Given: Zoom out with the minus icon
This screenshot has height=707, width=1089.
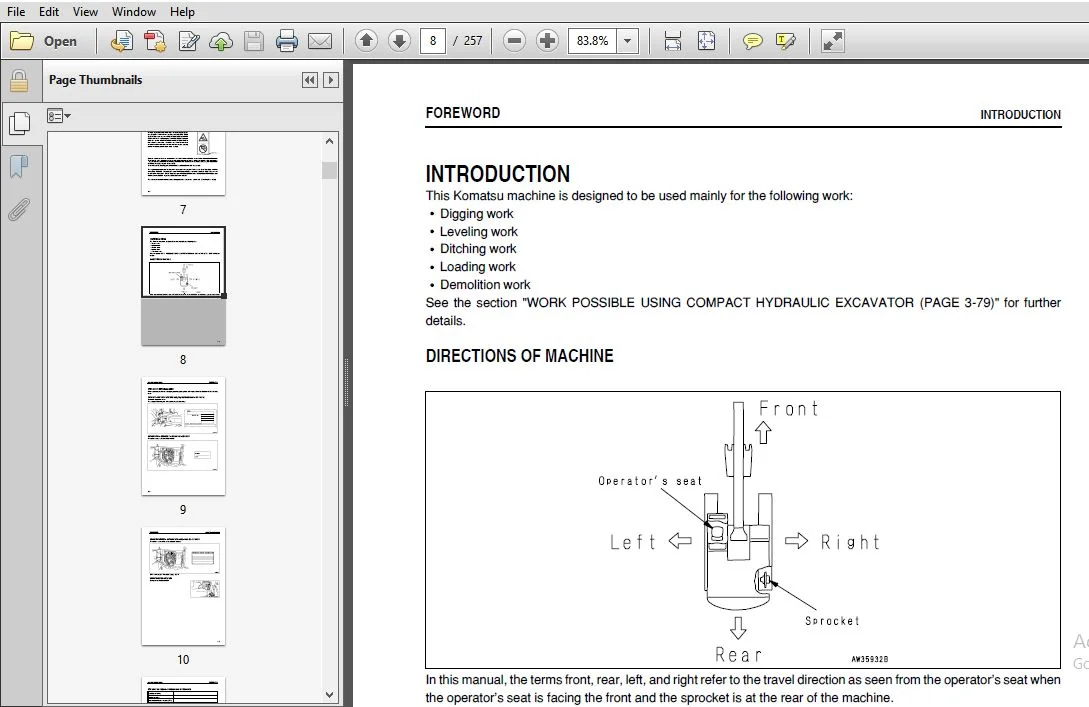Looking at the screenshot, I should click(x=514, y=41).
